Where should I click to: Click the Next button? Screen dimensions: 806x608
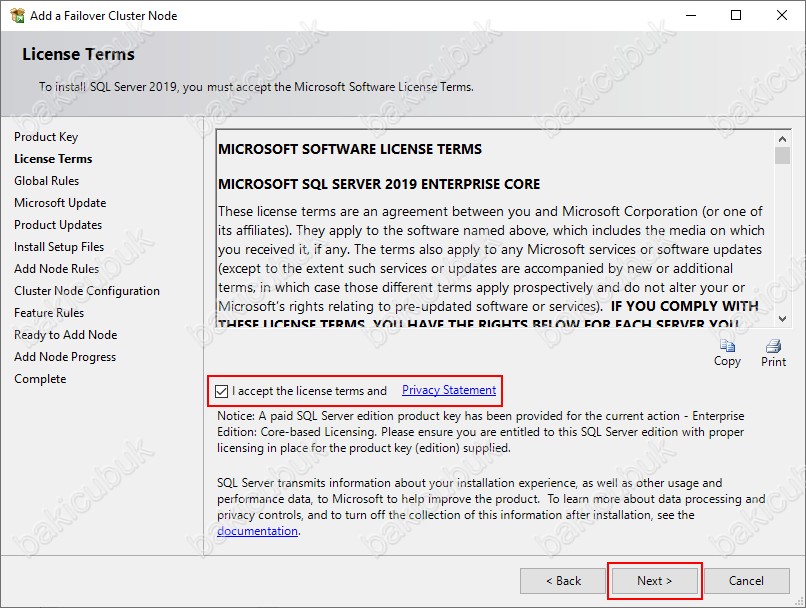coord(654,581)
